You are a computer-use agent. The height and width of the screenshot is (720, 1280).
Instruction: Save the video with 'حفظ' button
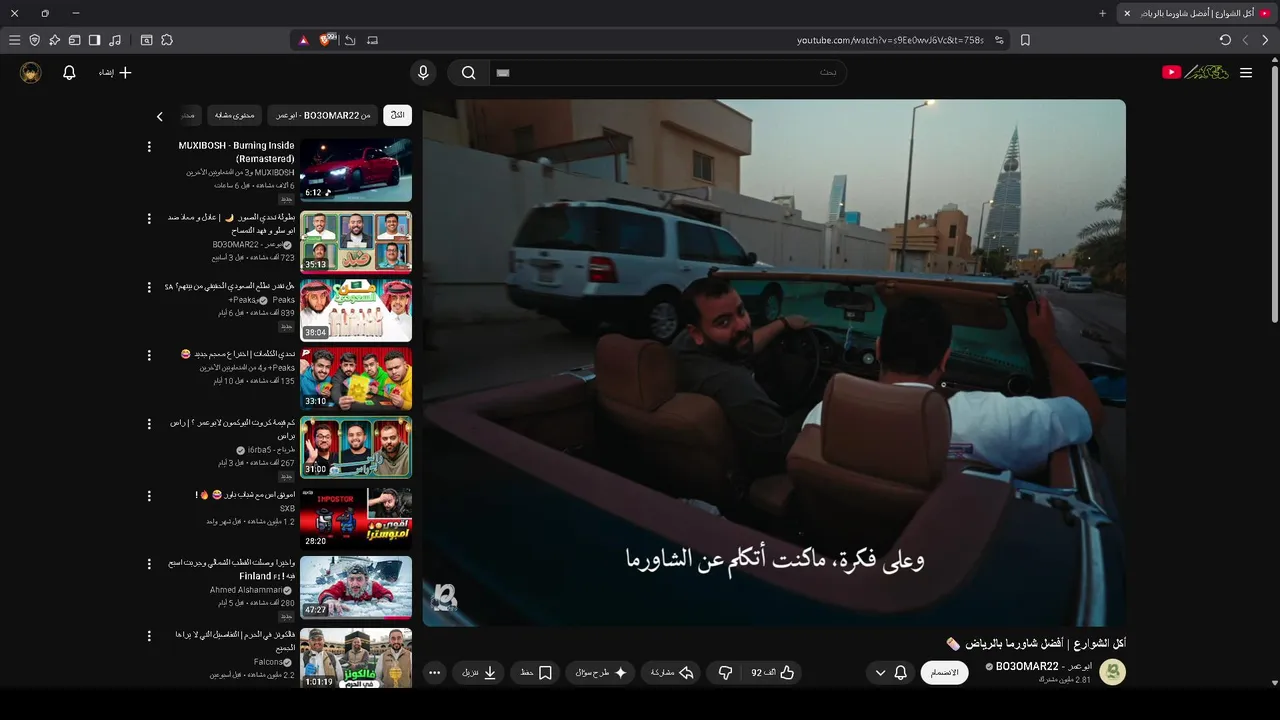pos(536,673)
